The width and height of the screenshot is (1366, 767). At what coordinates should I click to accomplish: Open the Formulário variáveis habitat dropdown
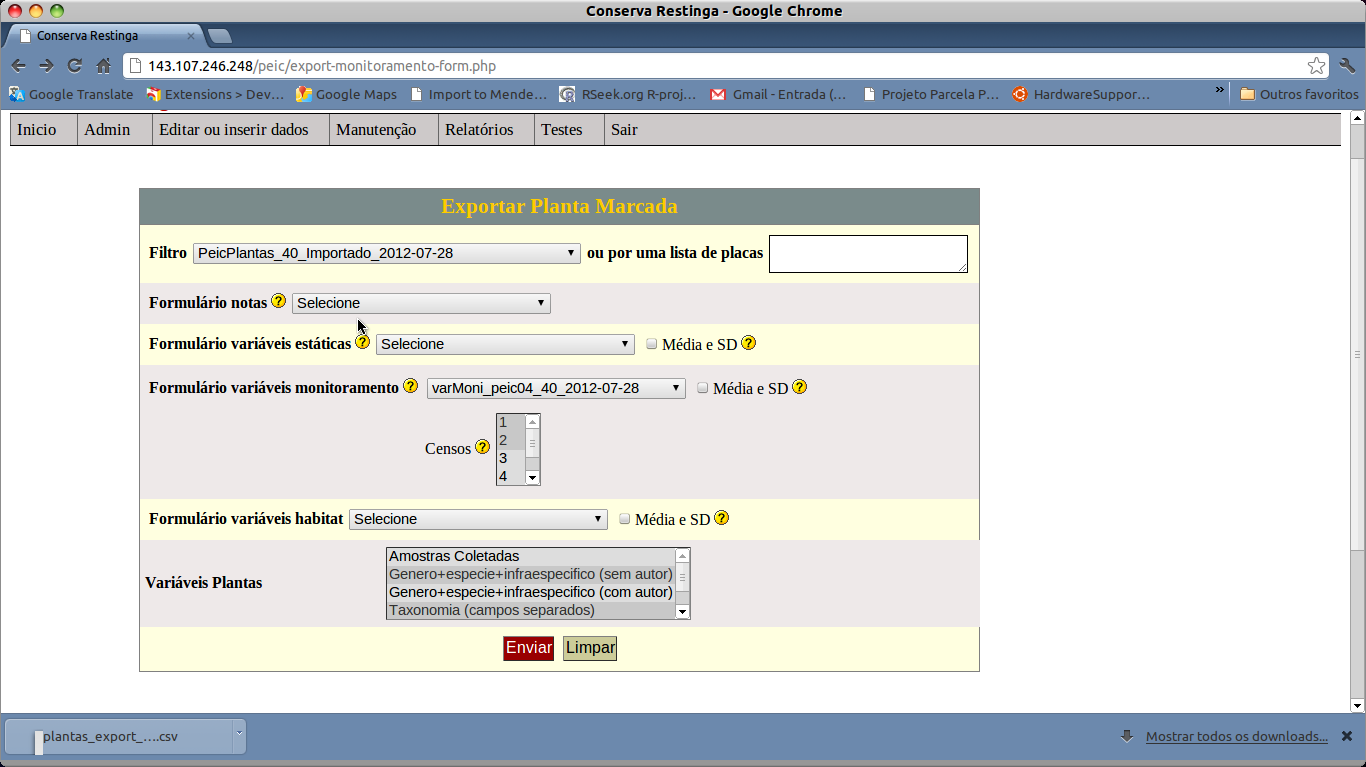point(478,519)
